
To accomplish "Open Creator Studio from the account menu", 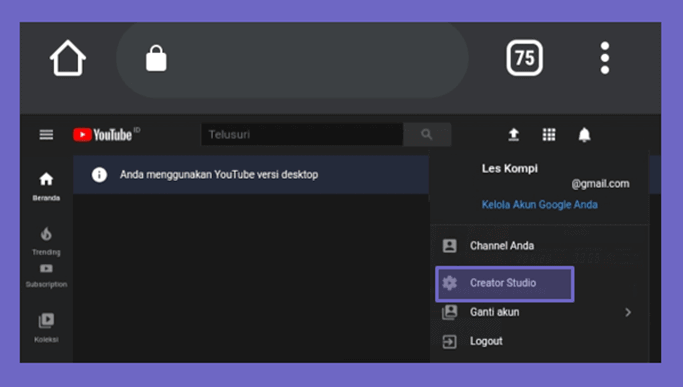I will 505,284.
